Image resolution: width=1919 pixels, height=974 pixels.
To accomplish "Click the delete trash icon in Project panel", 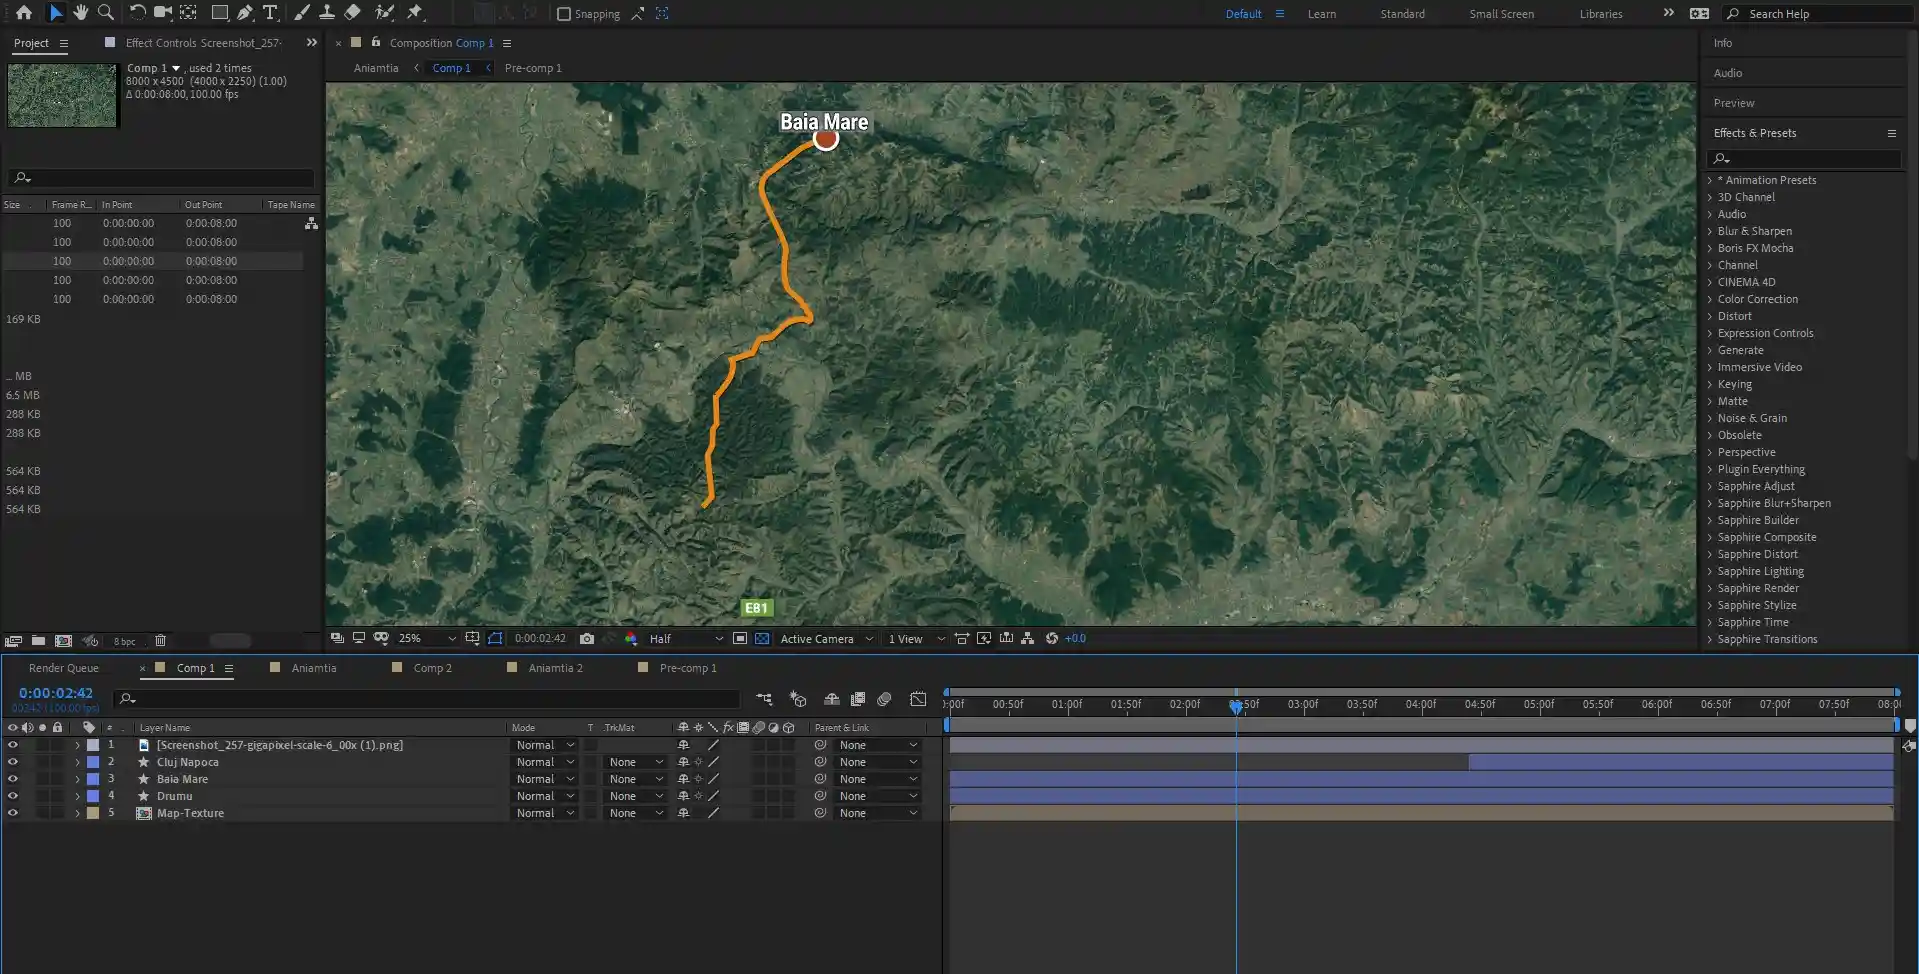I will (x=160, y=641).
